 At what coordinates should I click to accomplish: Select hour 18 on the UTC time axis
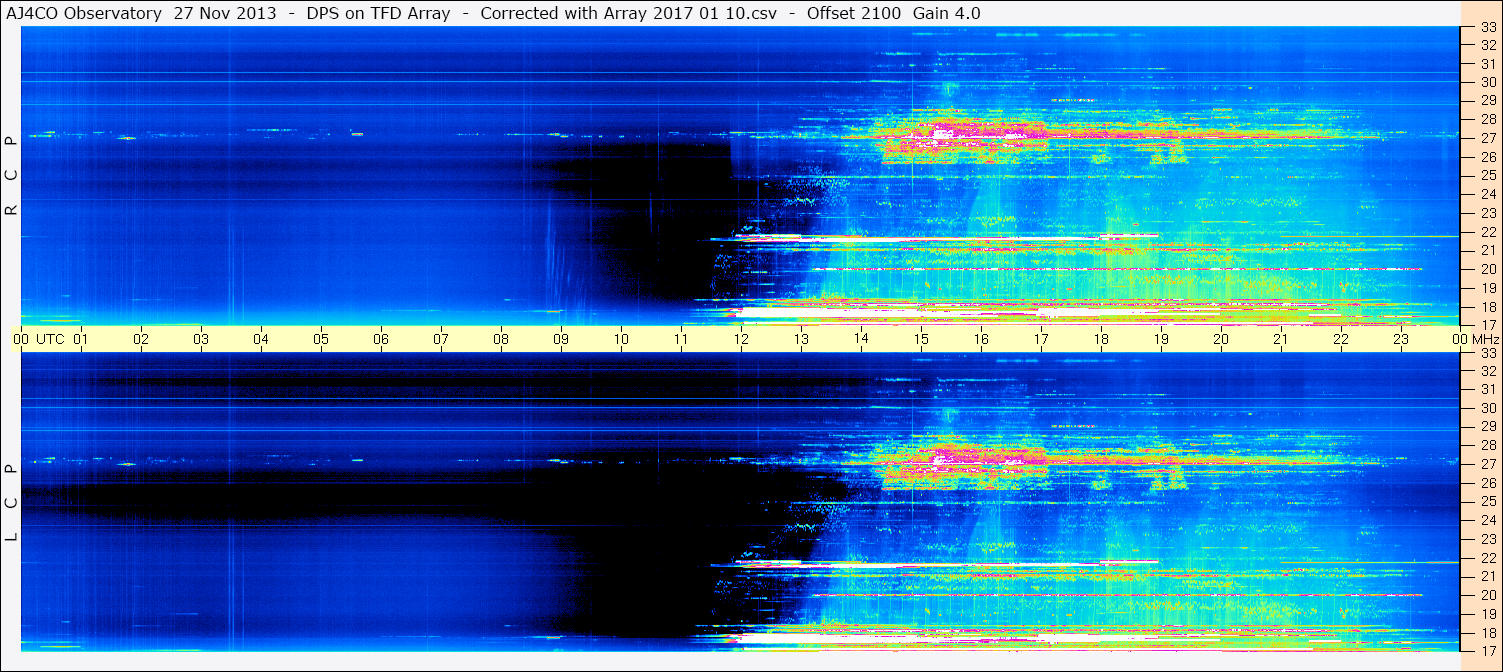(x=1101, y=339)
